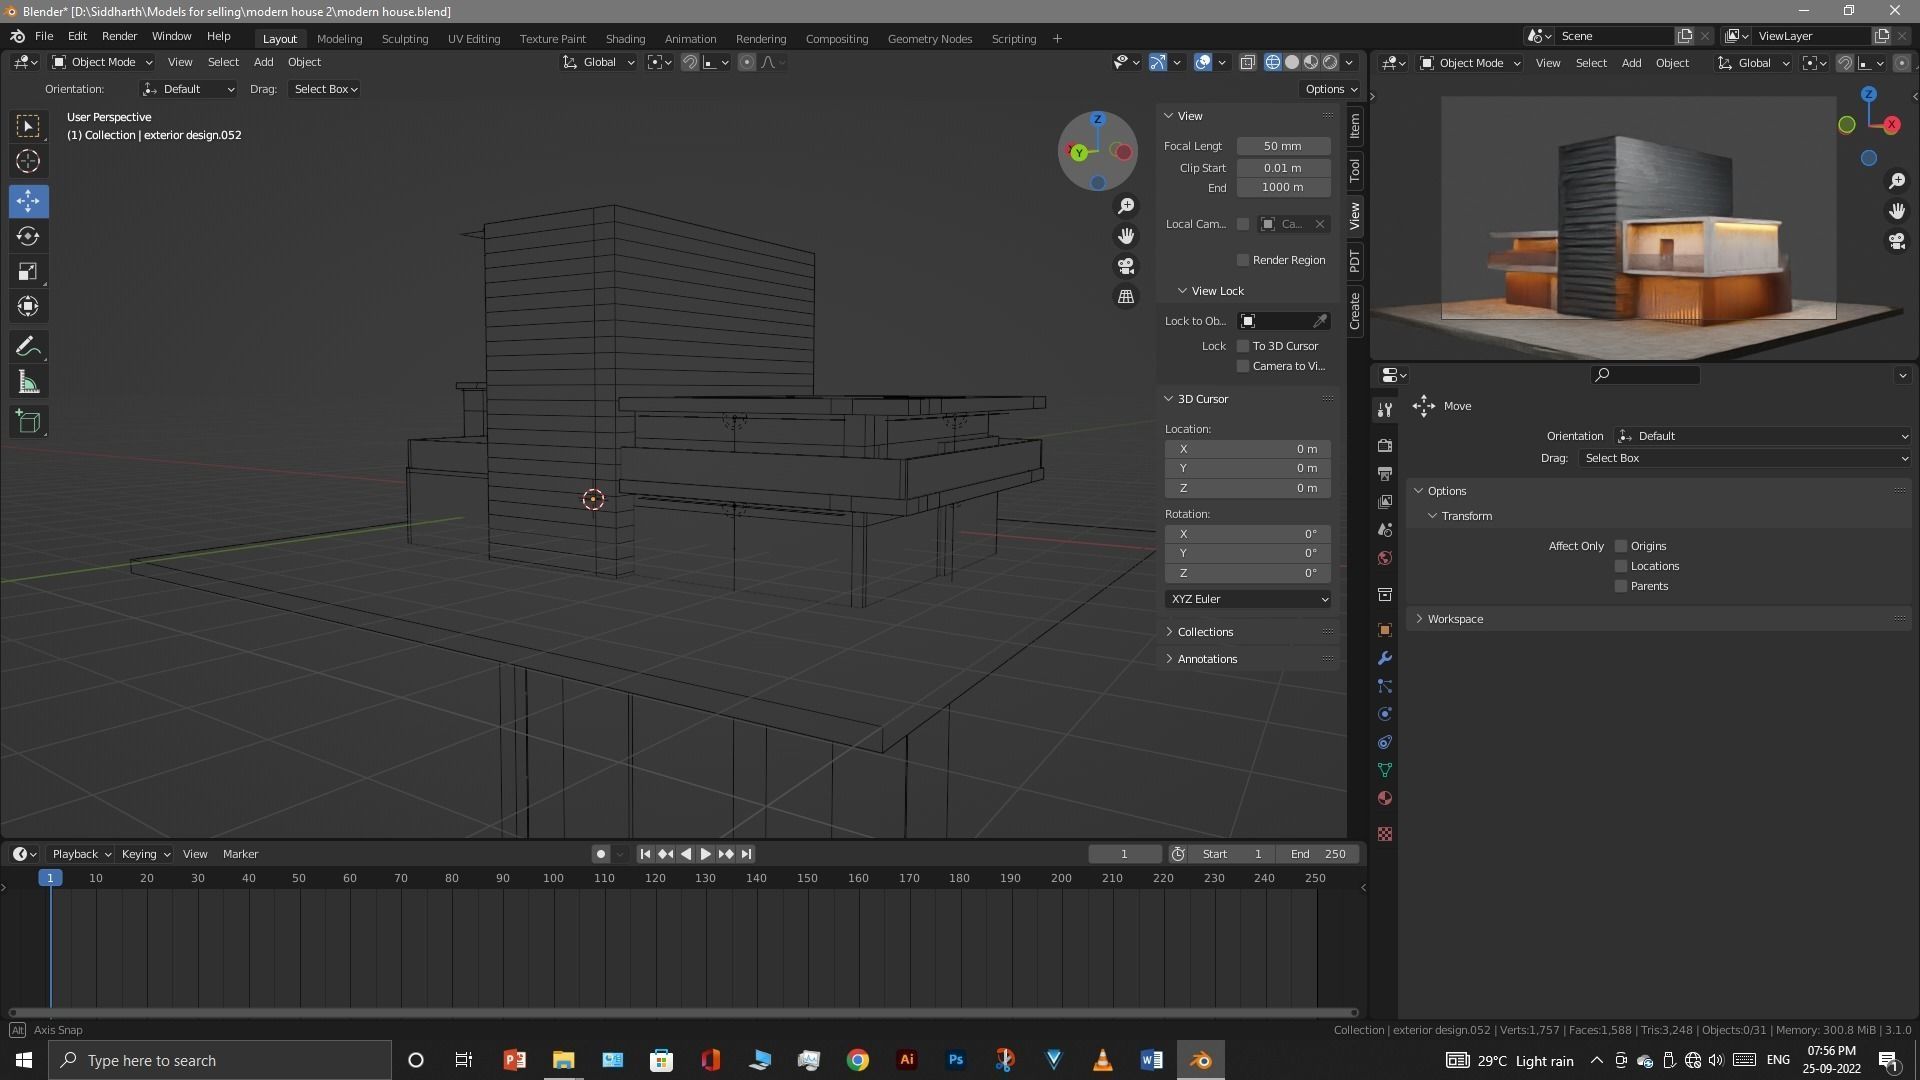Activate the Scale tool

[x=28, y=271]
